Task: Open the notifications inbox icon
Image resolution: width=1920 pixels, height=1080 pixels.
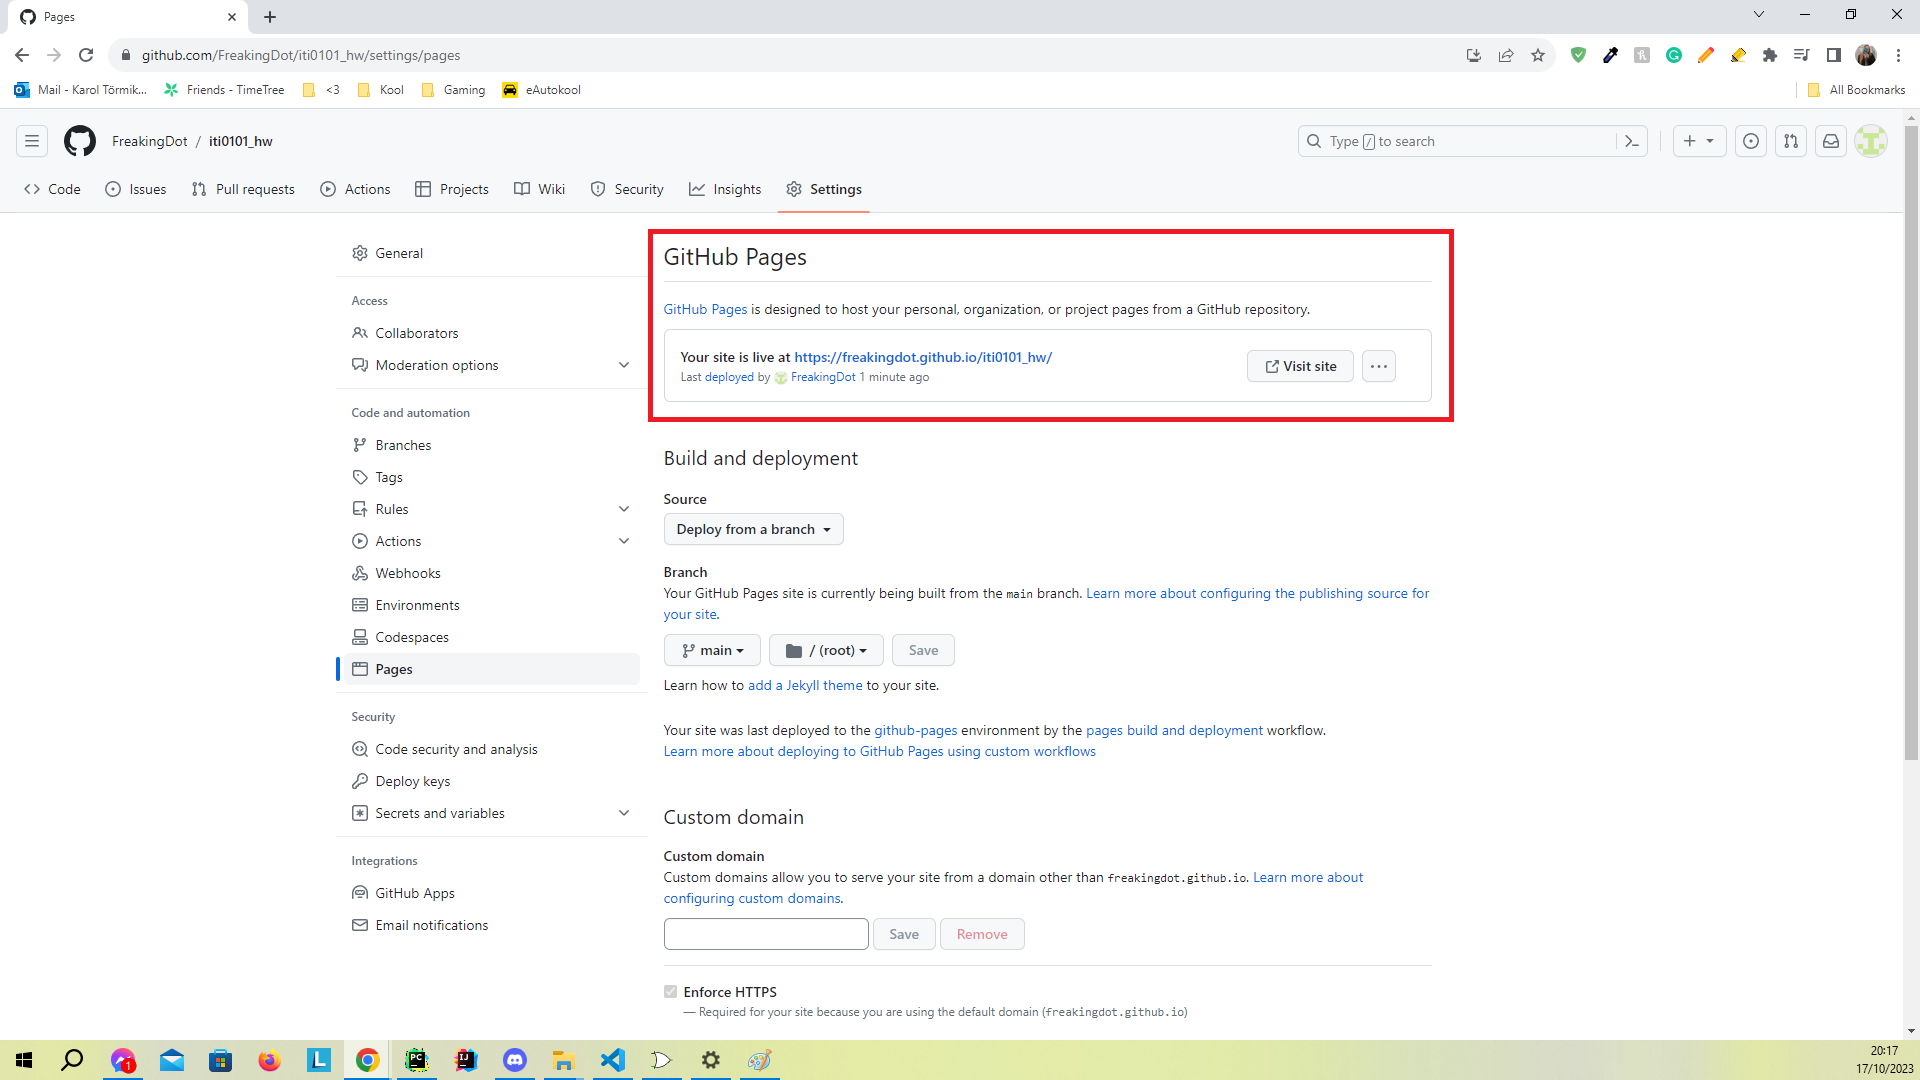Action: pyautogui.click(x=1831, y=141)
